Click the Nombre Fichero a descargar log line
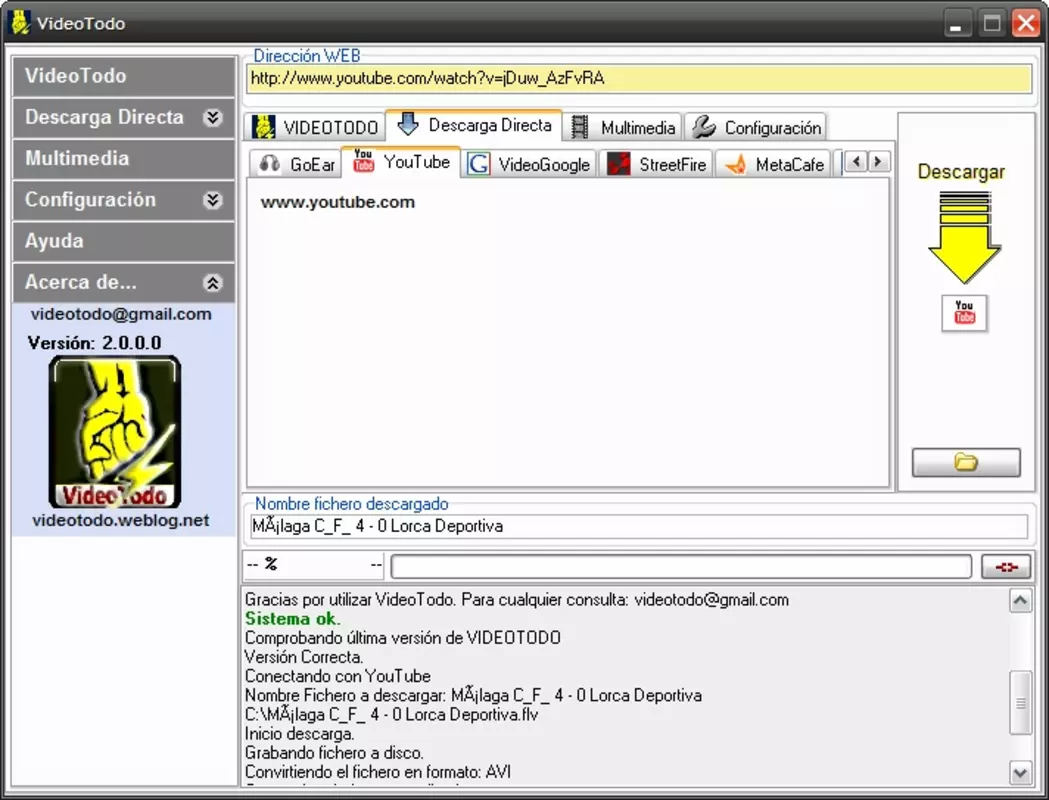 [x=473, y=696]
